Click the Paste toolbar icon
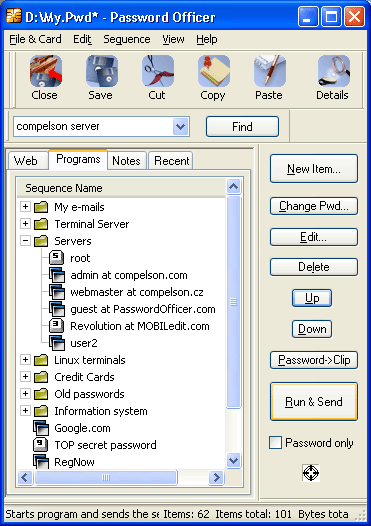Viewport: 371px width, 526px height. point(270,71)
